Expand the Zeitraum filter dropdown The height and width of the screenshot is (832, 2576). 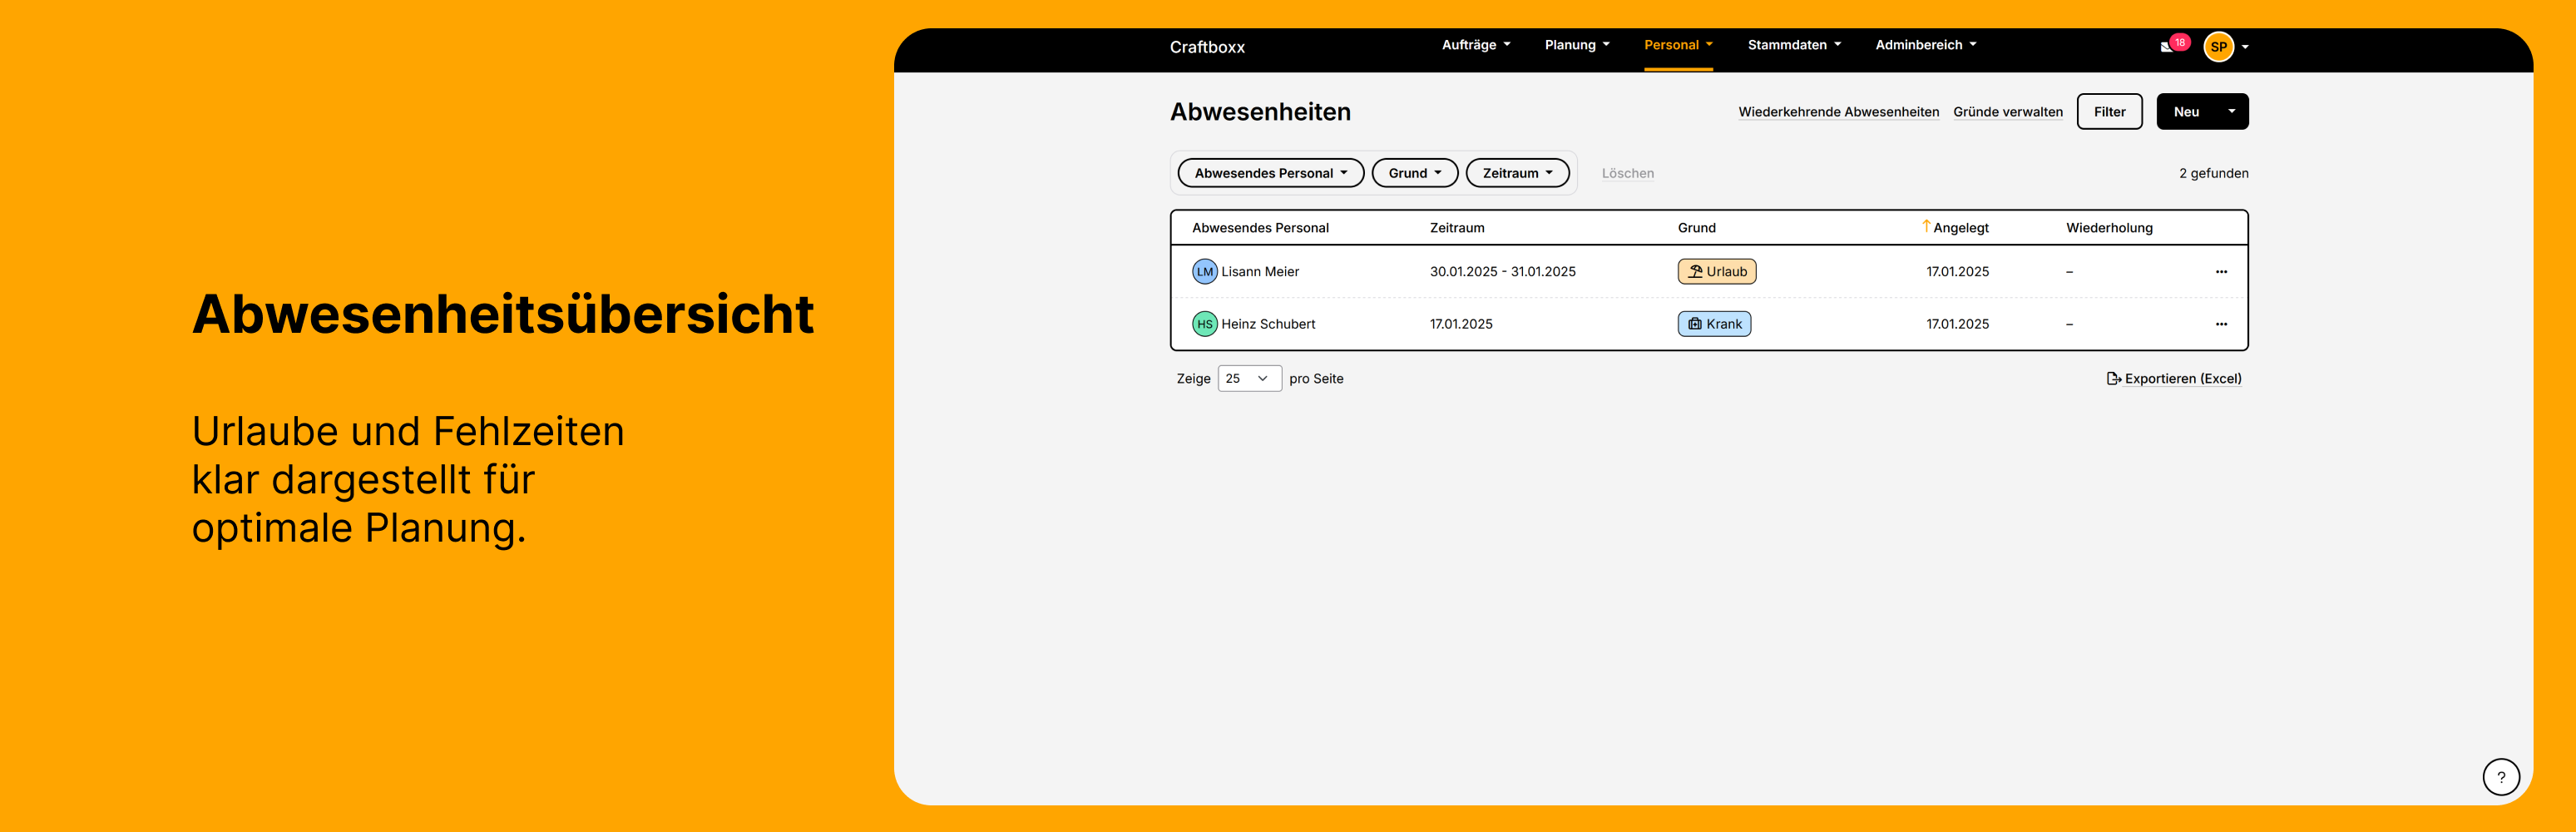pyautogui.click(x=1517, y=173)
